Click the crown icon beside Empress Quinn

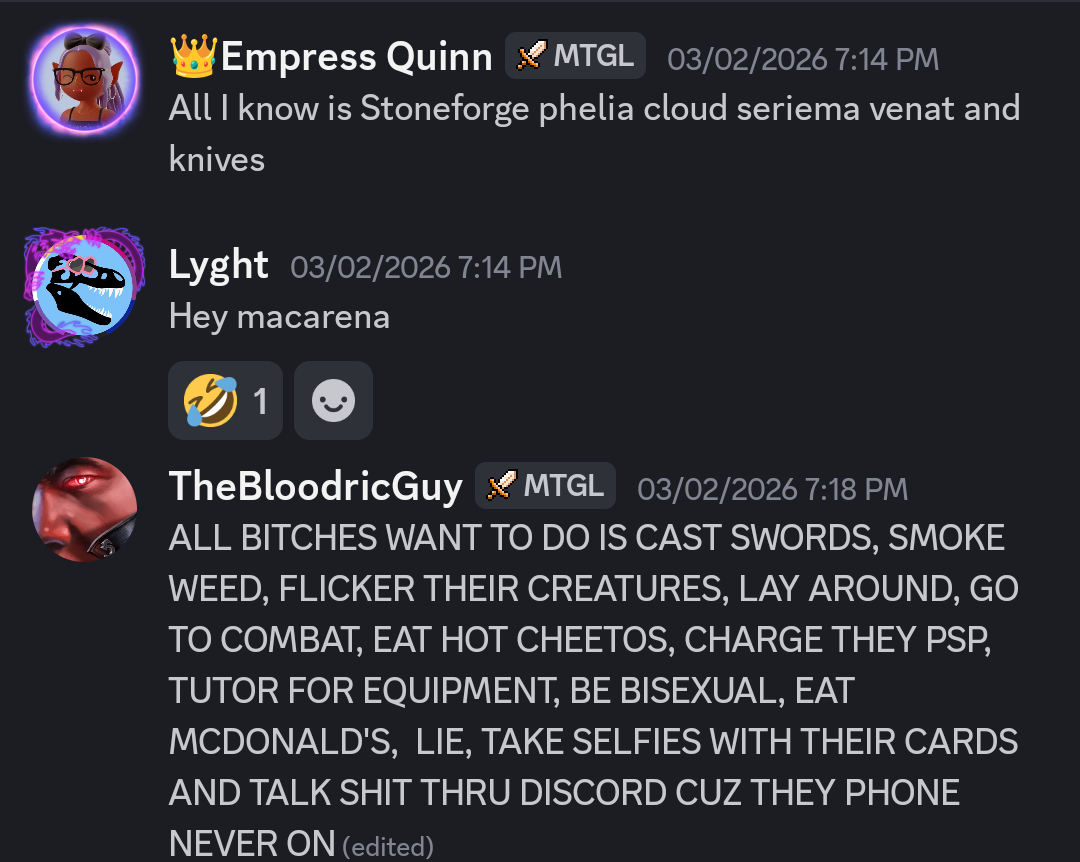(x=194, y=55)
